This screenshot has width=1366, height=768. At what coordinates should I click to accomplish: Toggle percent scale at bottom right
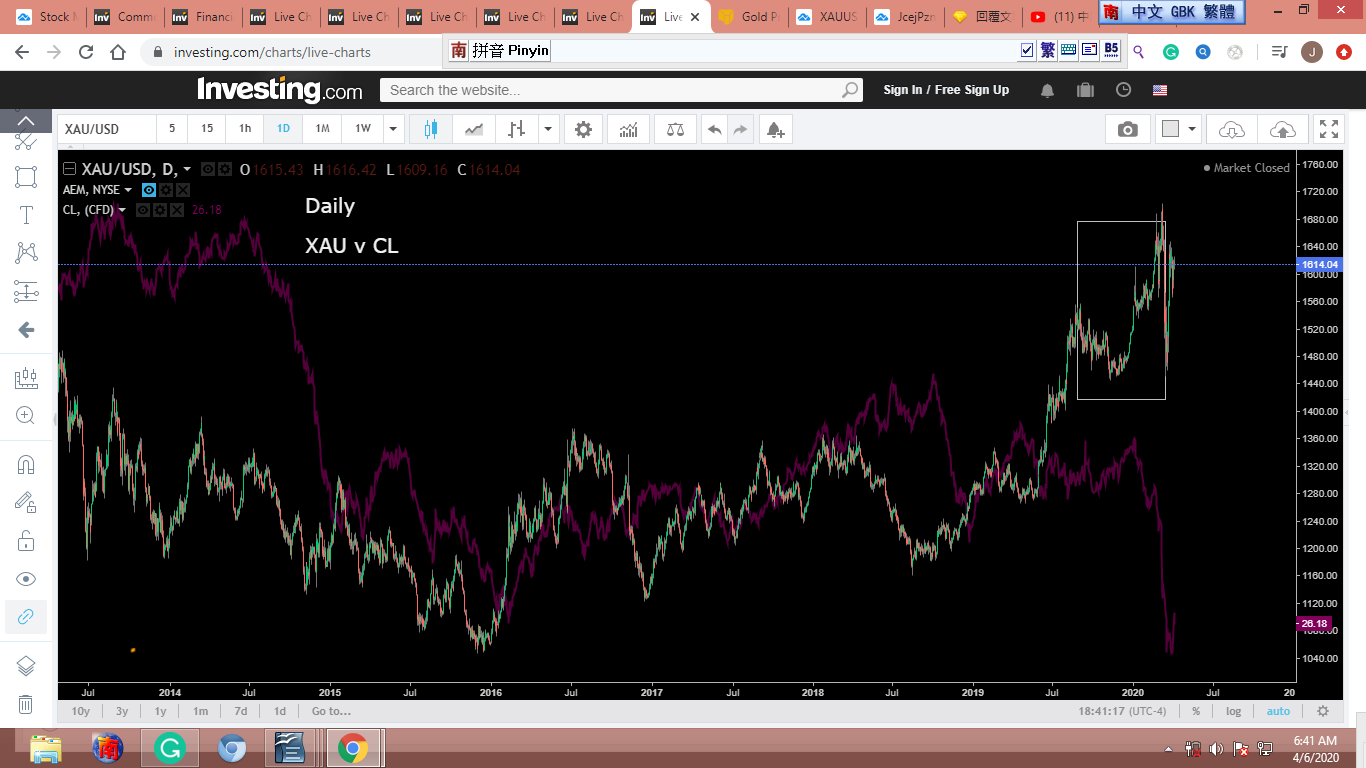click(x=1196, y=711)
